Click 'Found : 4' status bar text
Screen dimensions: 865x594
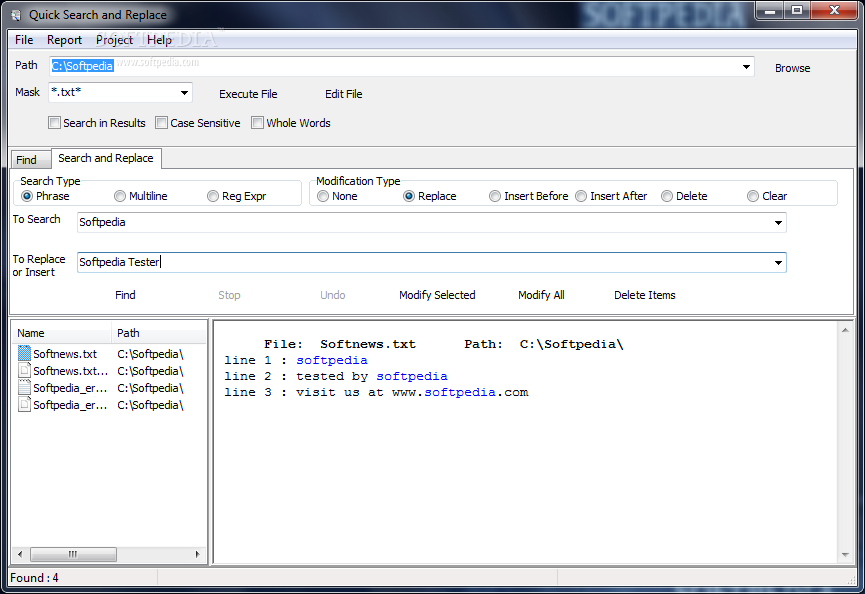34,578
